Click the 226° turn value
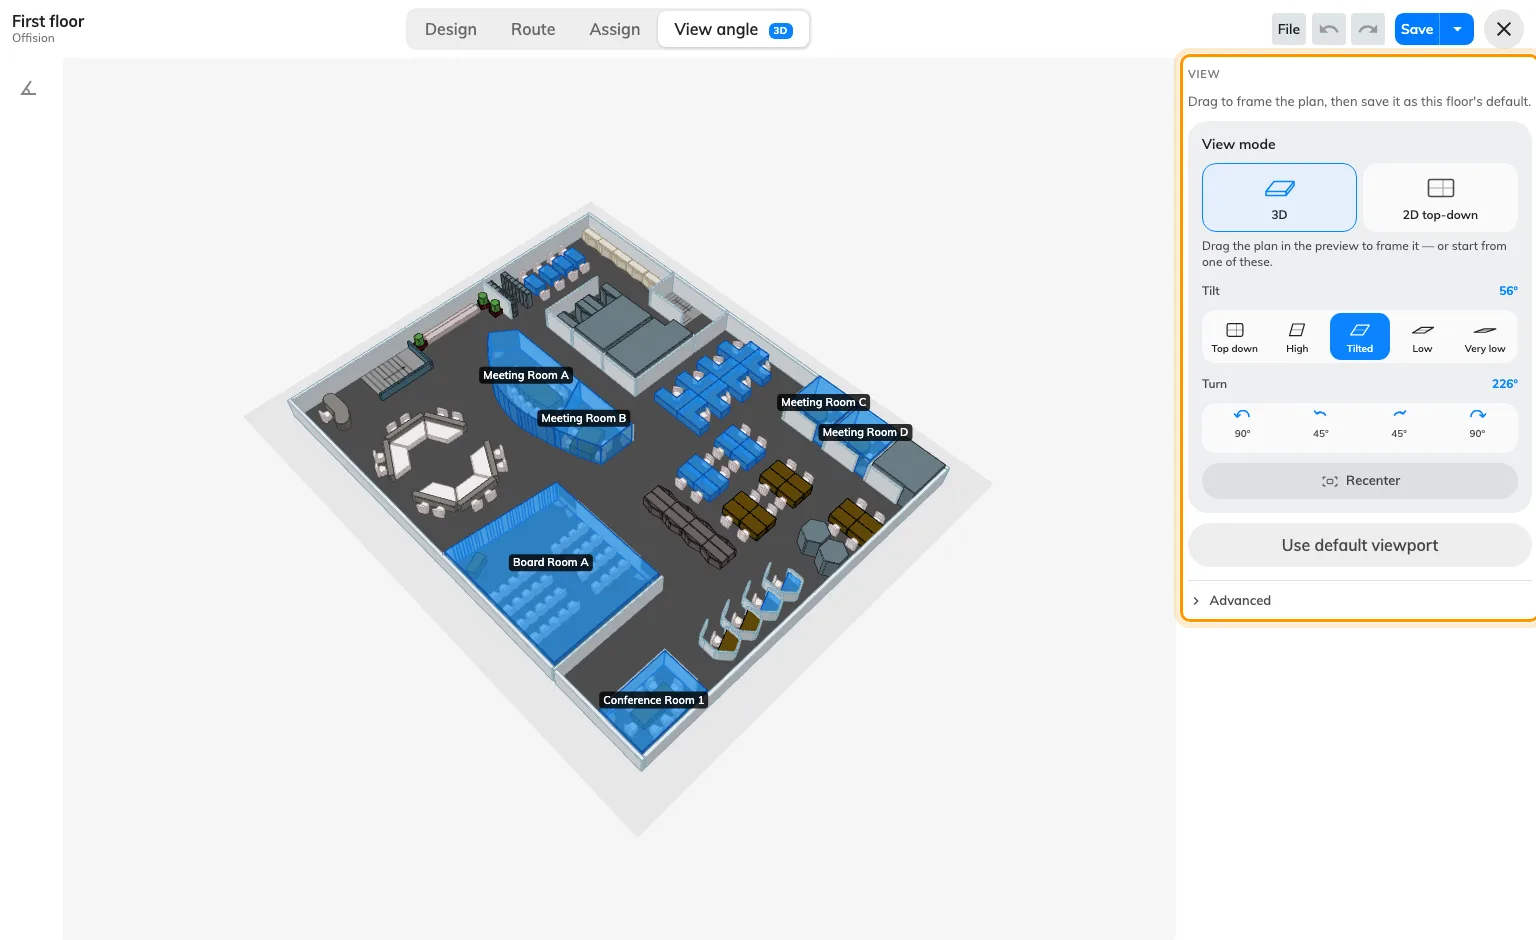The height and width of the screenshot is (940, 1536). 1505,384
